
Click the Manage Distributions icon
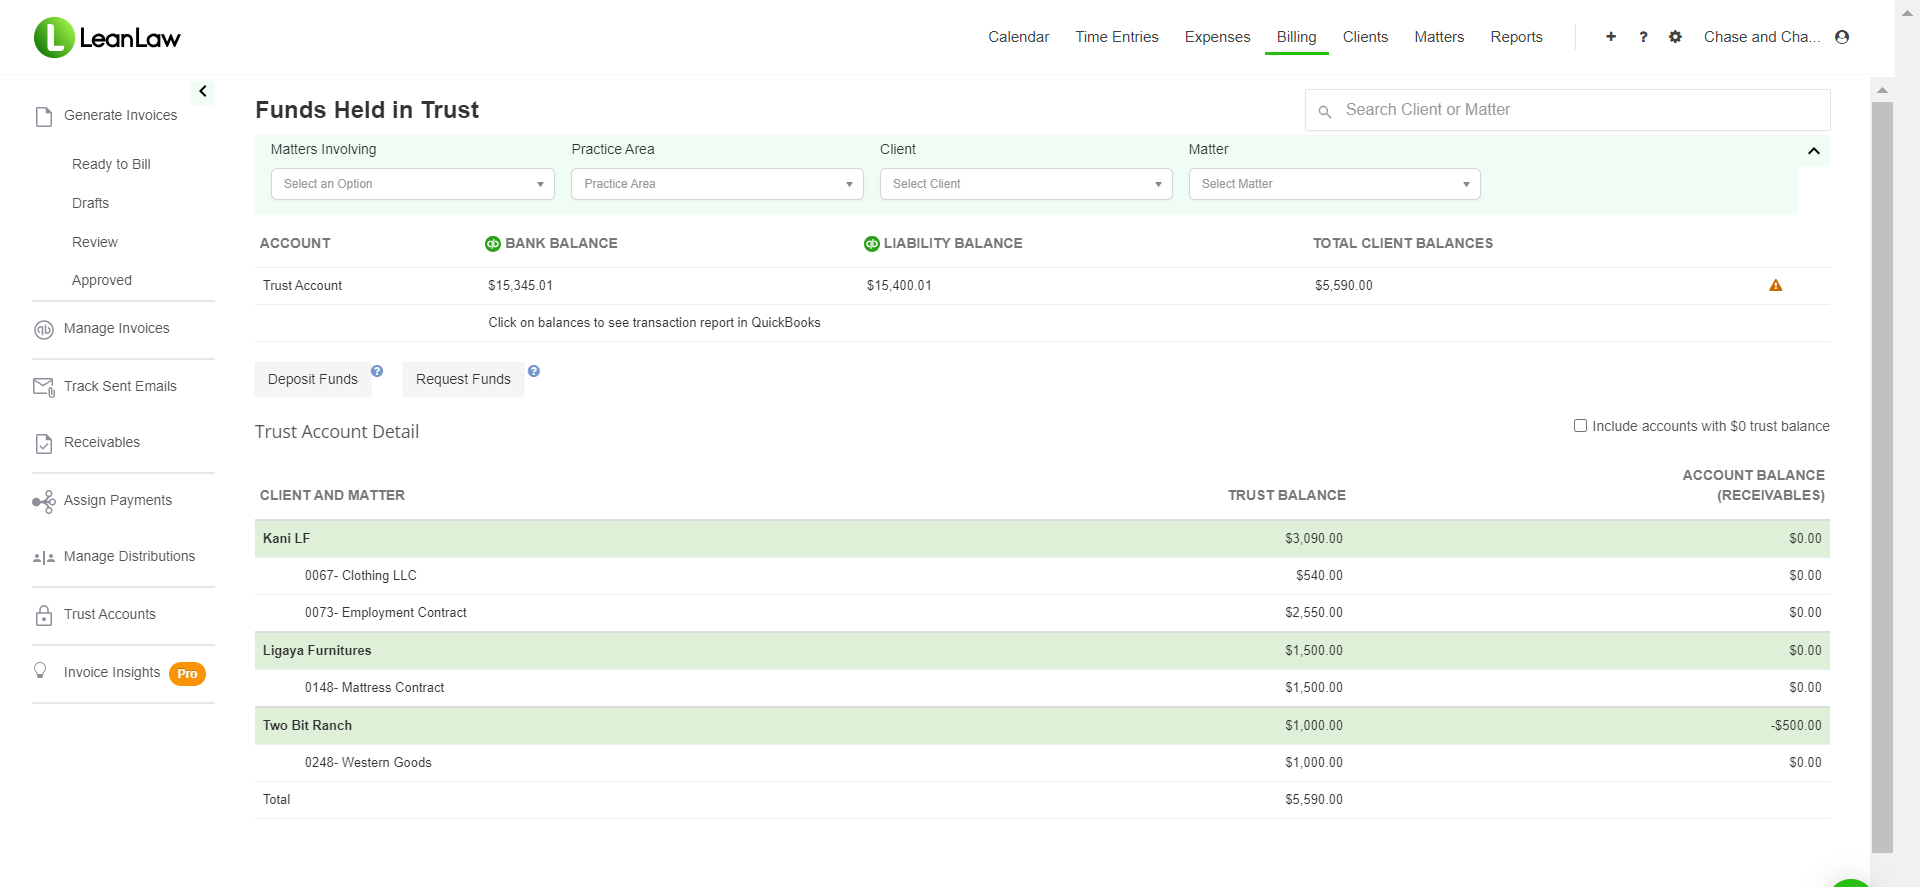click(44, 557)
